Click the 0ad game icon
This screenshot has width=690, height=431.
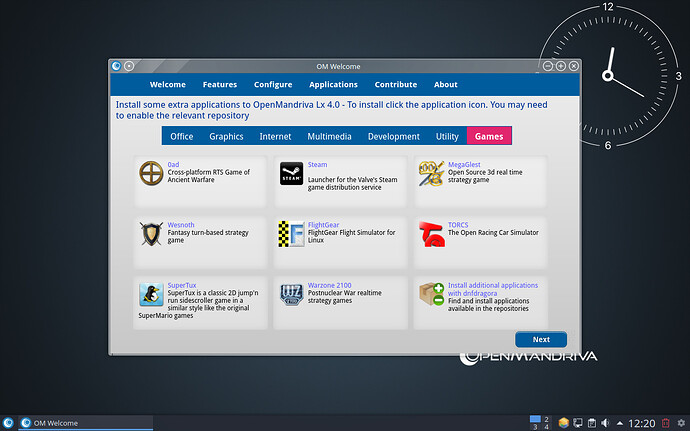151,173
